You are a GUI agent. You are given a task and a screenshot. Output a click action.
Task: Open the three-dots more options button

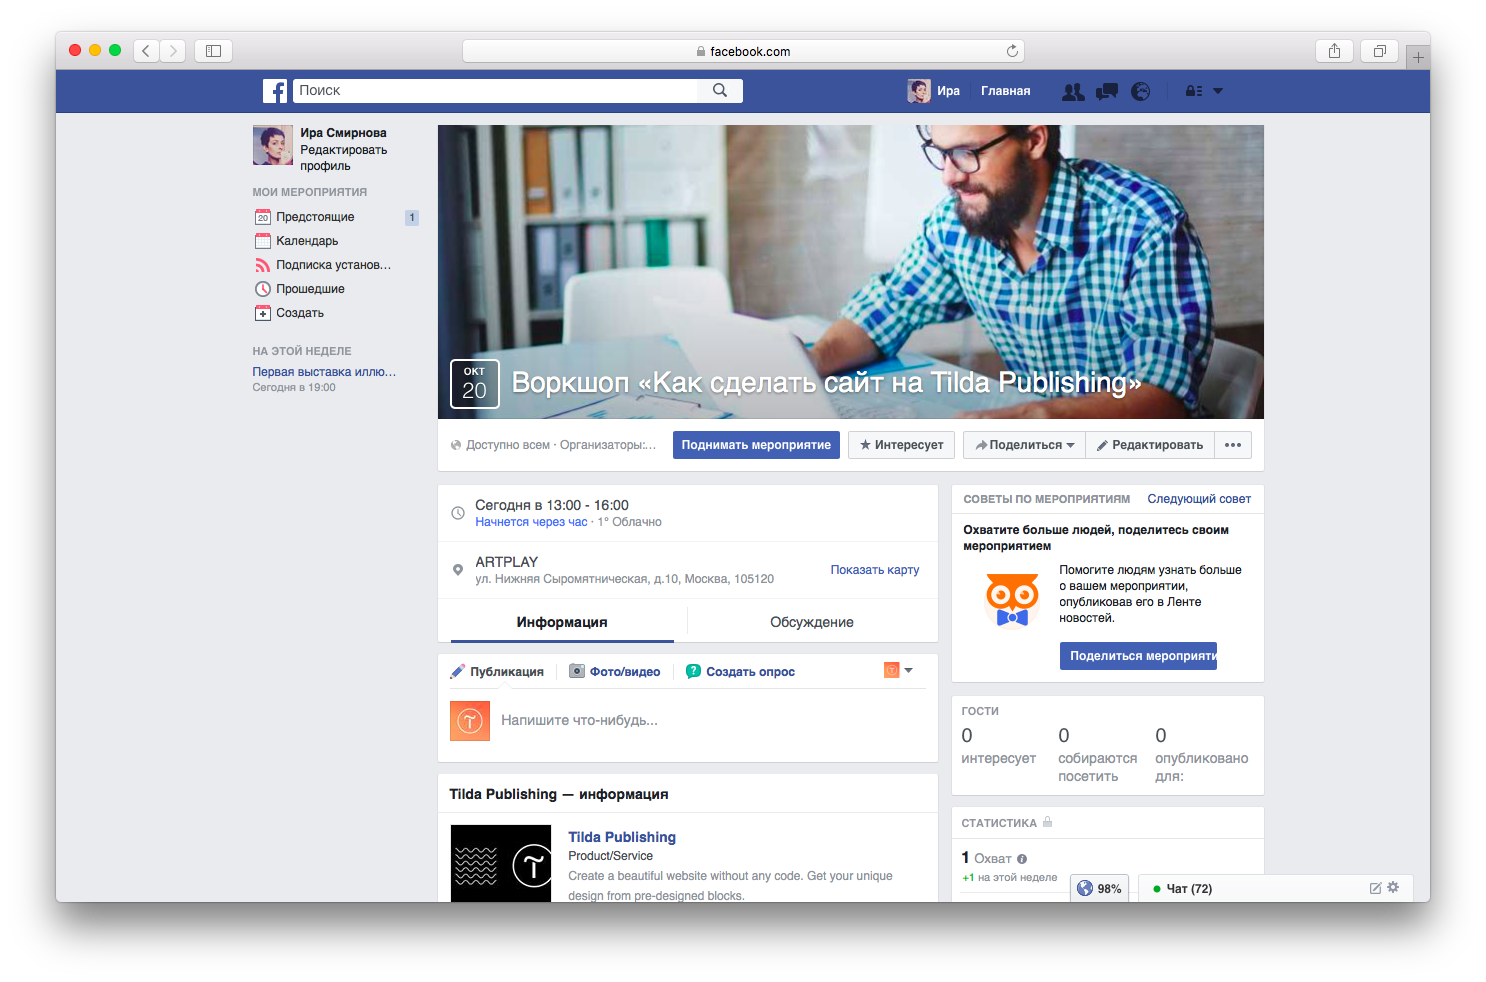[x=1233, y=445]
